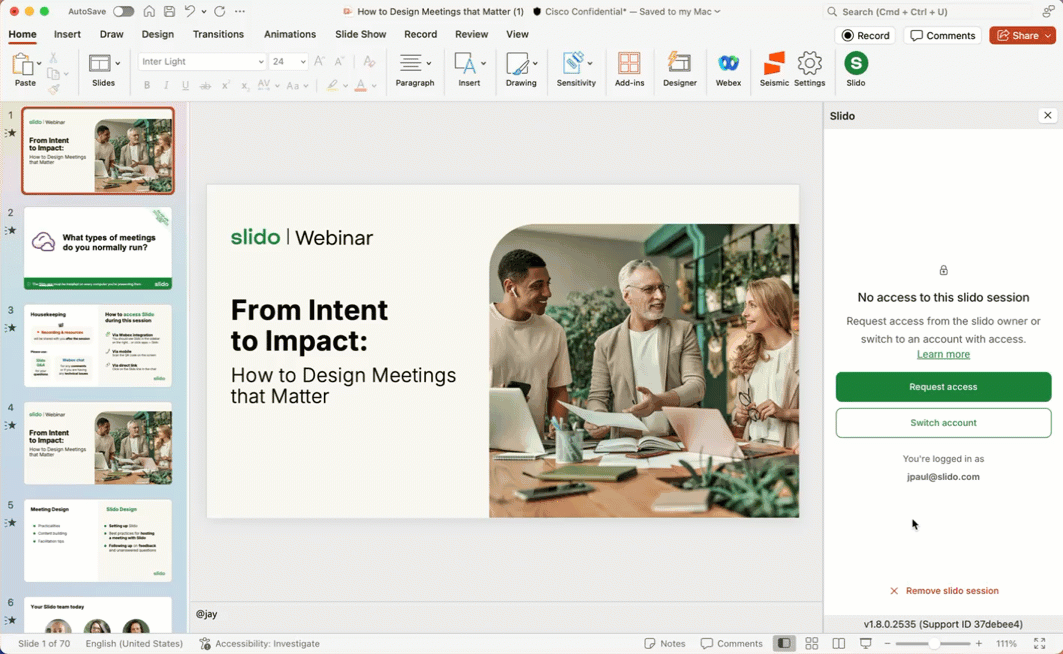1063x654 pixels.
Task: Adjust the zoom slider handle
Action: (934, 643)
